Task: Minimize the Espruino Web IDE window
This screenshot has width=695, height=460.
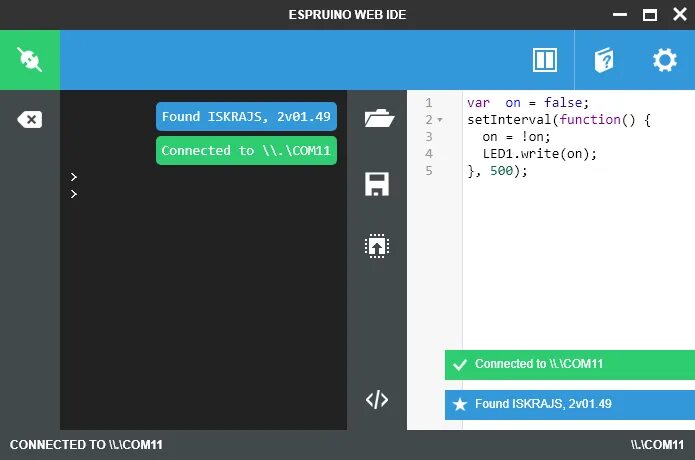Action: click(620, 15)
